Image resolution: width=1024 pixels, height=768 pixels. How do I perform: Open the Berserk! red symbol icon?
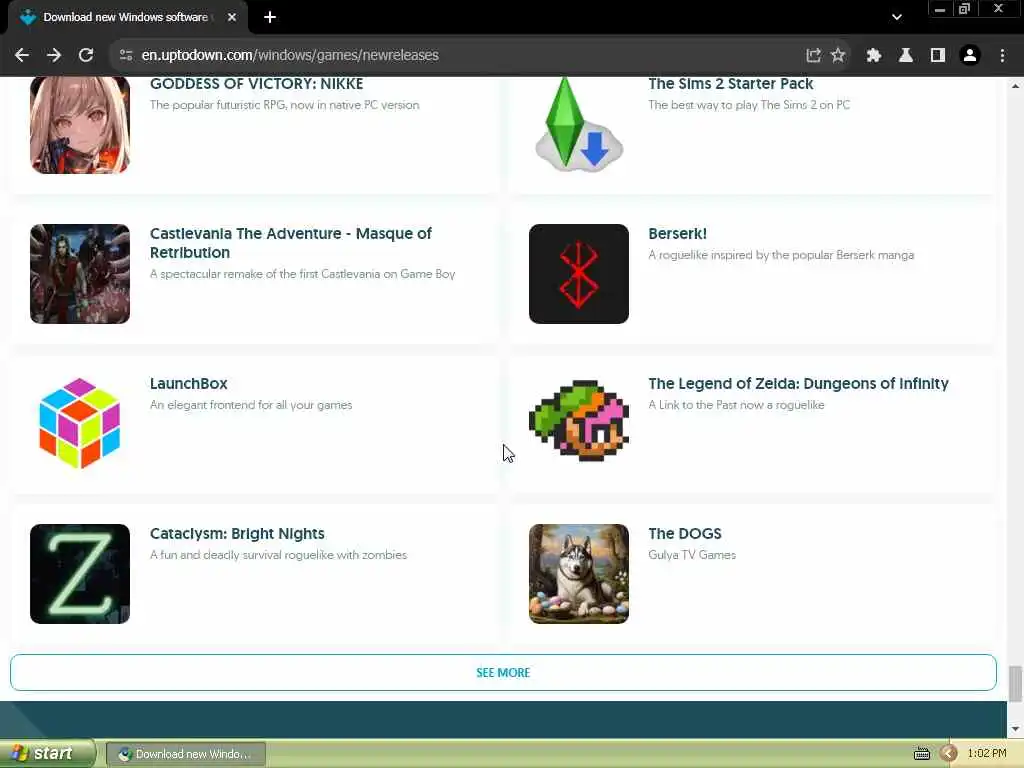click(x=579, y=274)
